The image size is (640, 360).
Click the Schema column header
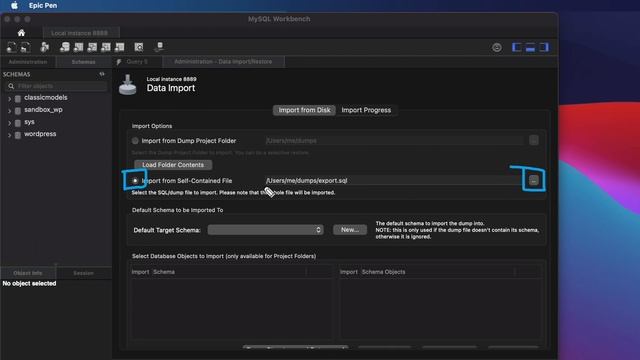[x=164, y=272]
